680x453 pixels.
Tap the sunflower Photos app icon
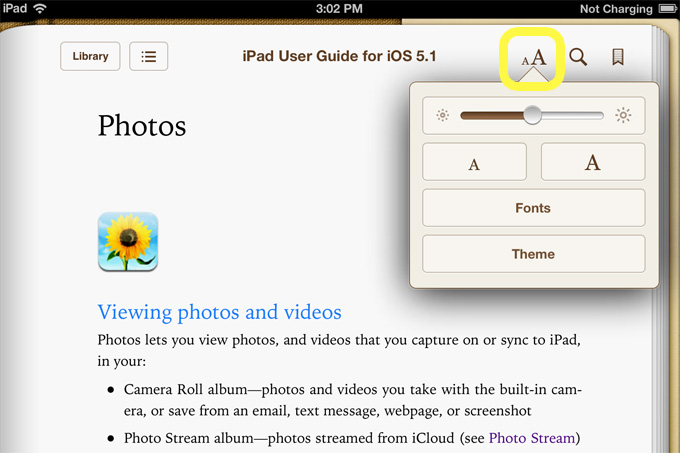tap(128, 242)
